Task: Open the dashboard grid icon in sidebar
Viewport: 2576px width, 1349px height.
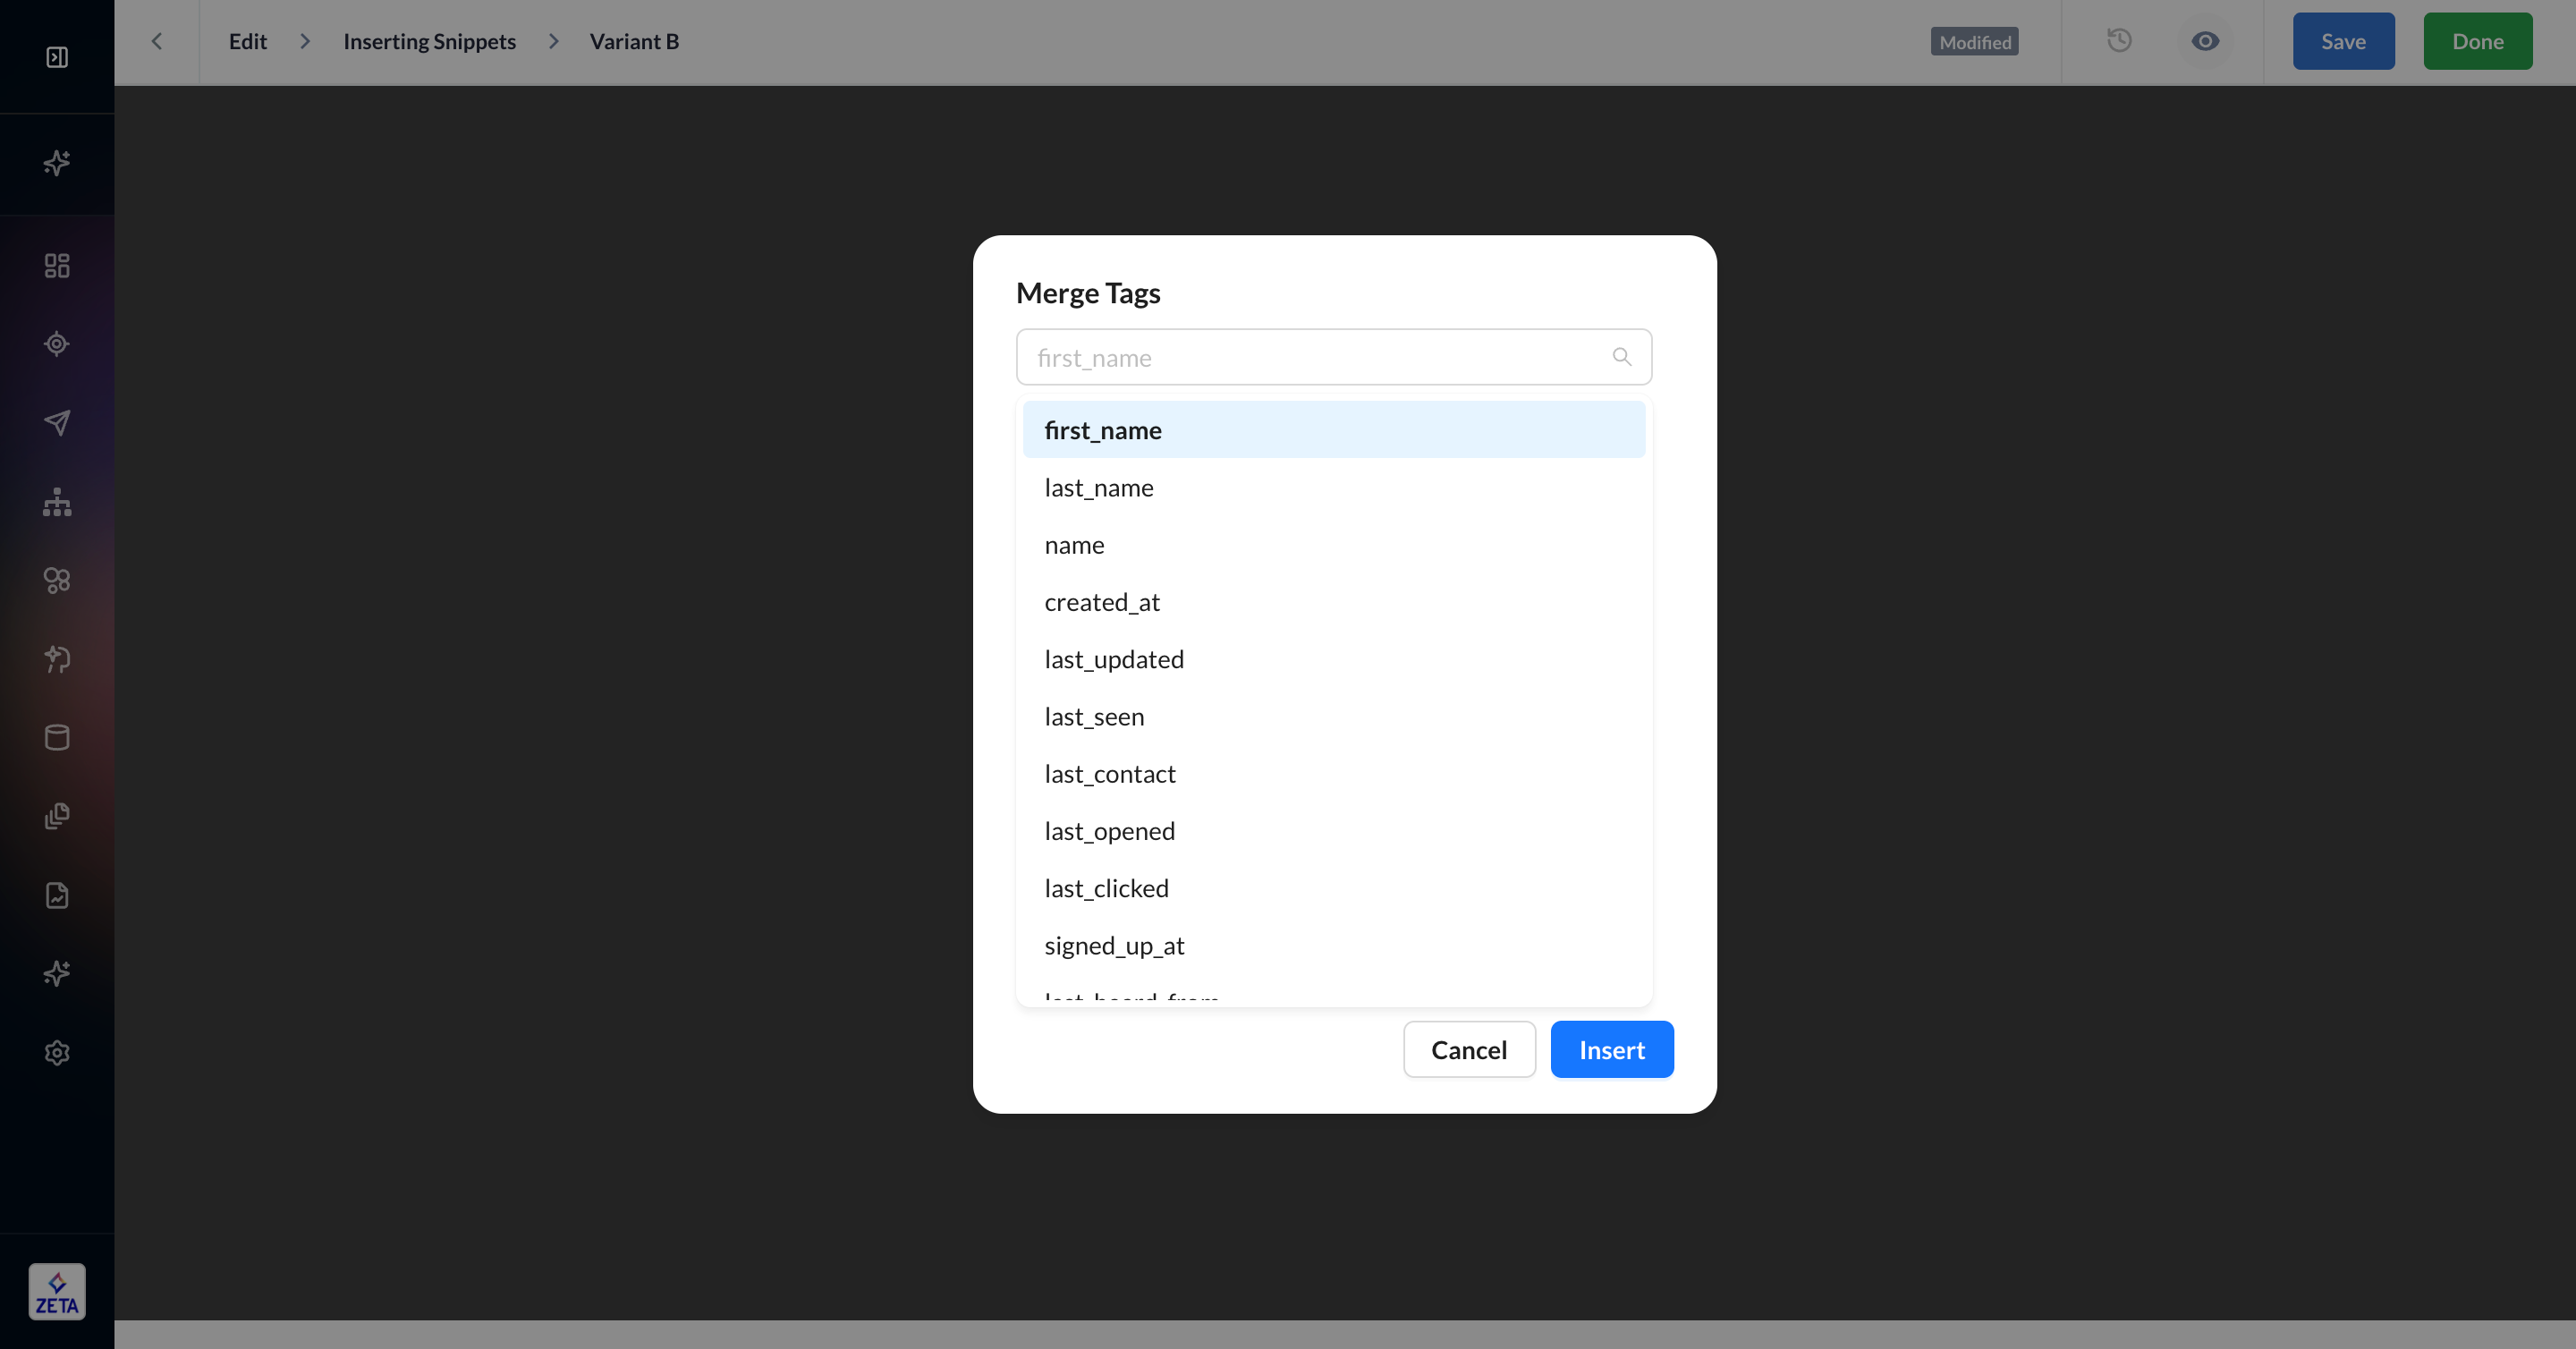Action: pyautogui.click(x=57, y=265)
